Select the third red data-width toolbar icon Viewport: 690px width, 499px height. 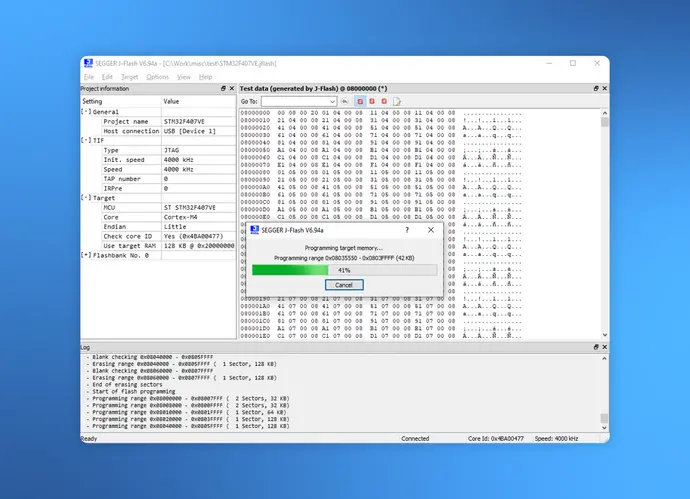tap(384, 101)
